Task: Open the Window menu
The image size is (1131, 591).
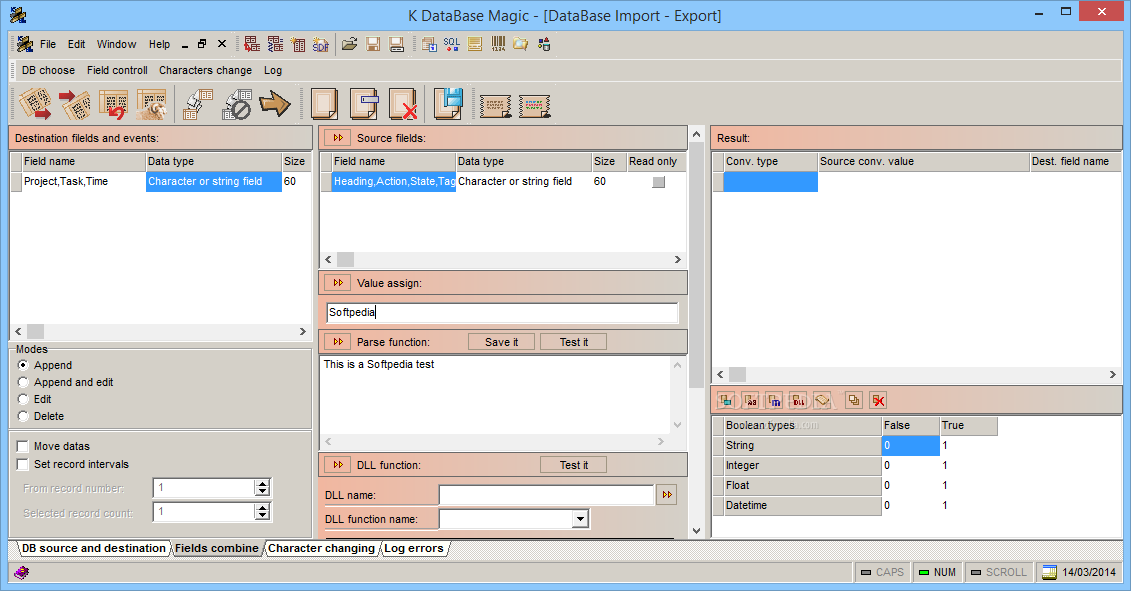Action: coord(116,45)
